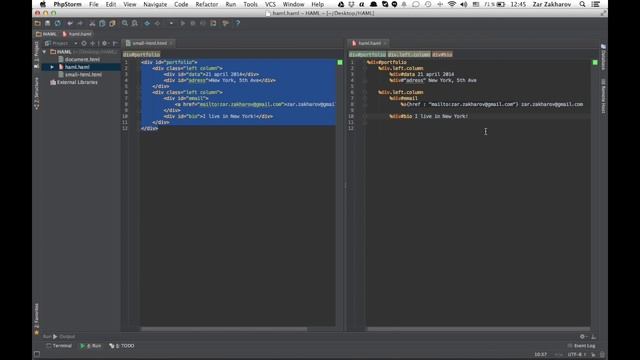Click the Synchronize toolbar icon

click(58, 24)
